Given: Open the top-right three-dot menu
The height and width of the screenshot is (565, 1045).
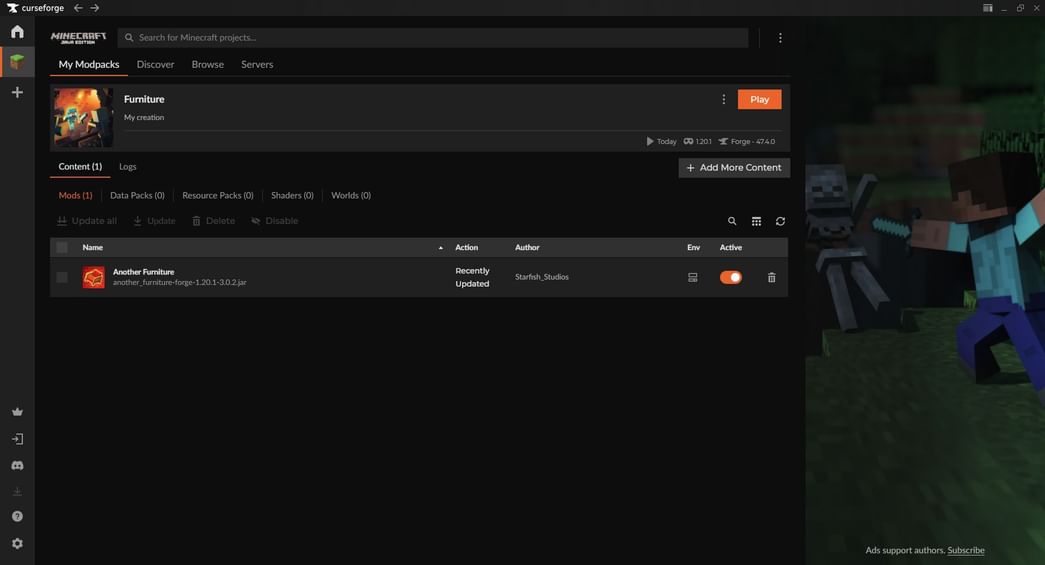Looking at the screenshot, I should click(780, 38).
